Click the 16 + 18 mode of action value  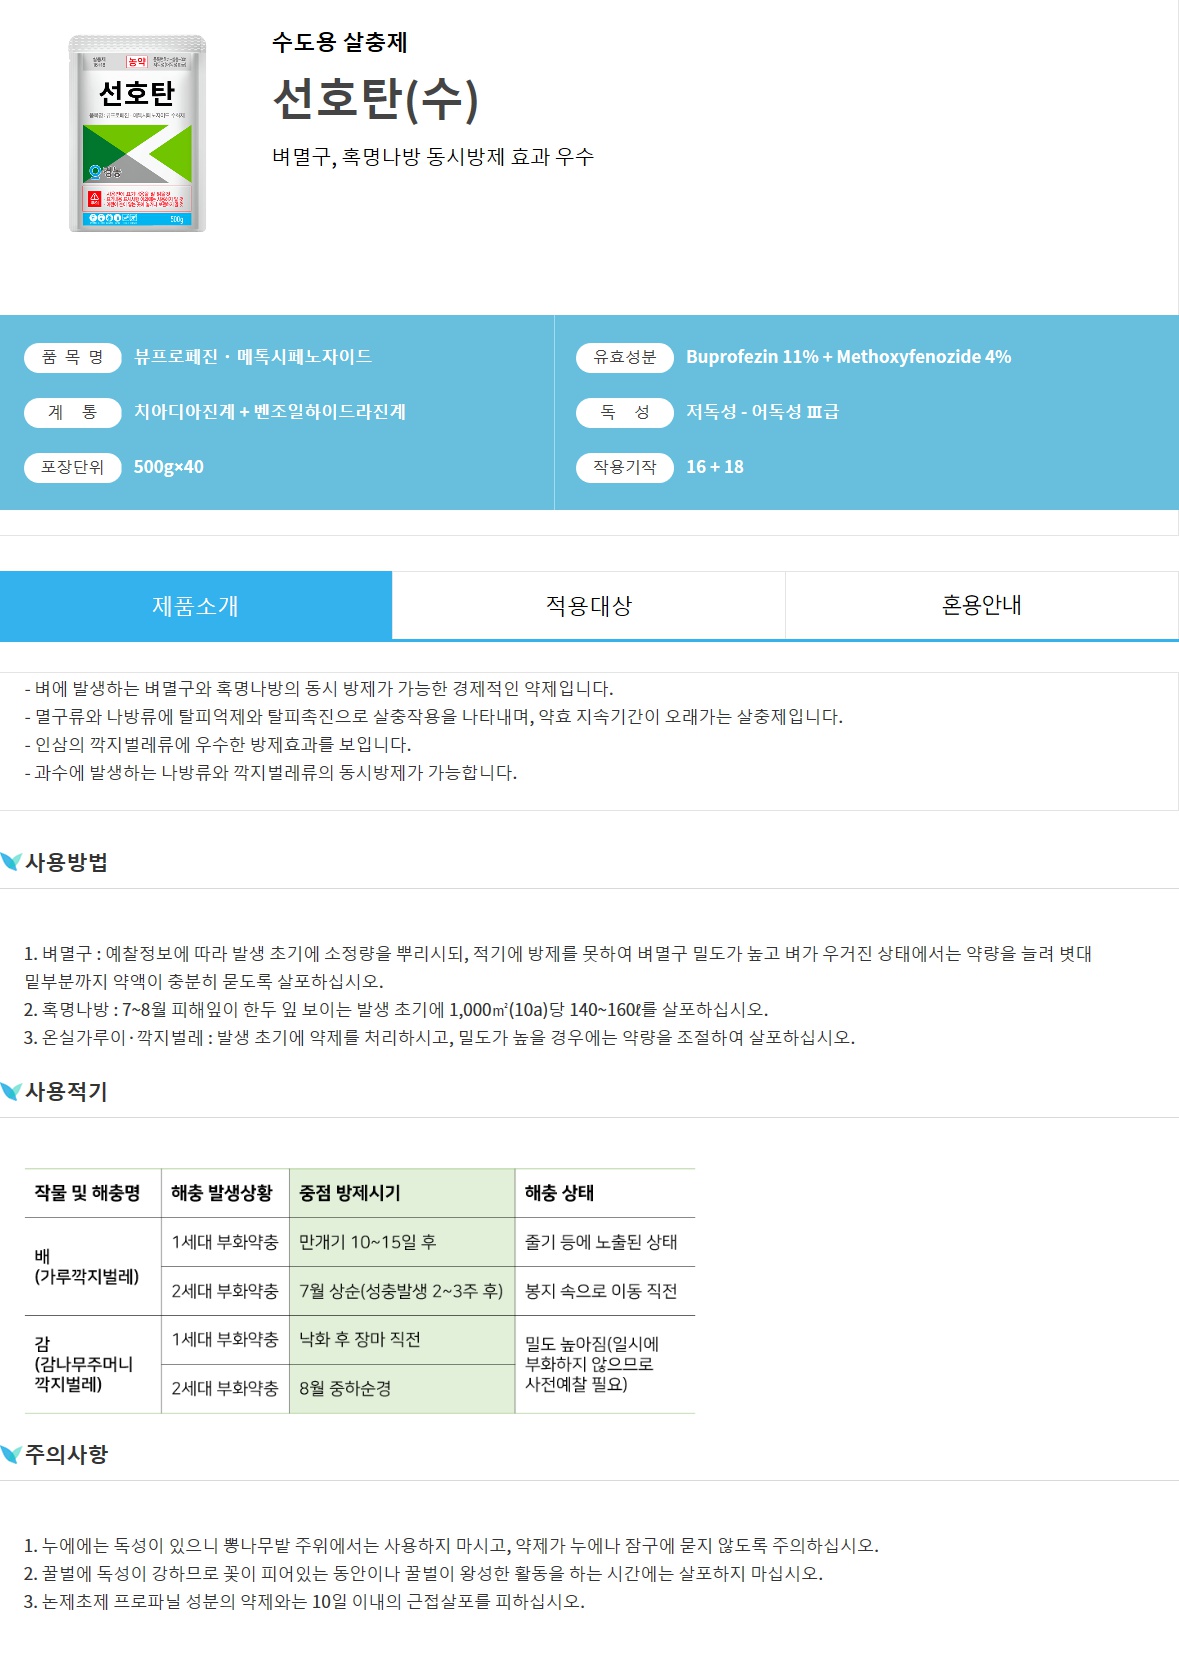click(715, 467)
